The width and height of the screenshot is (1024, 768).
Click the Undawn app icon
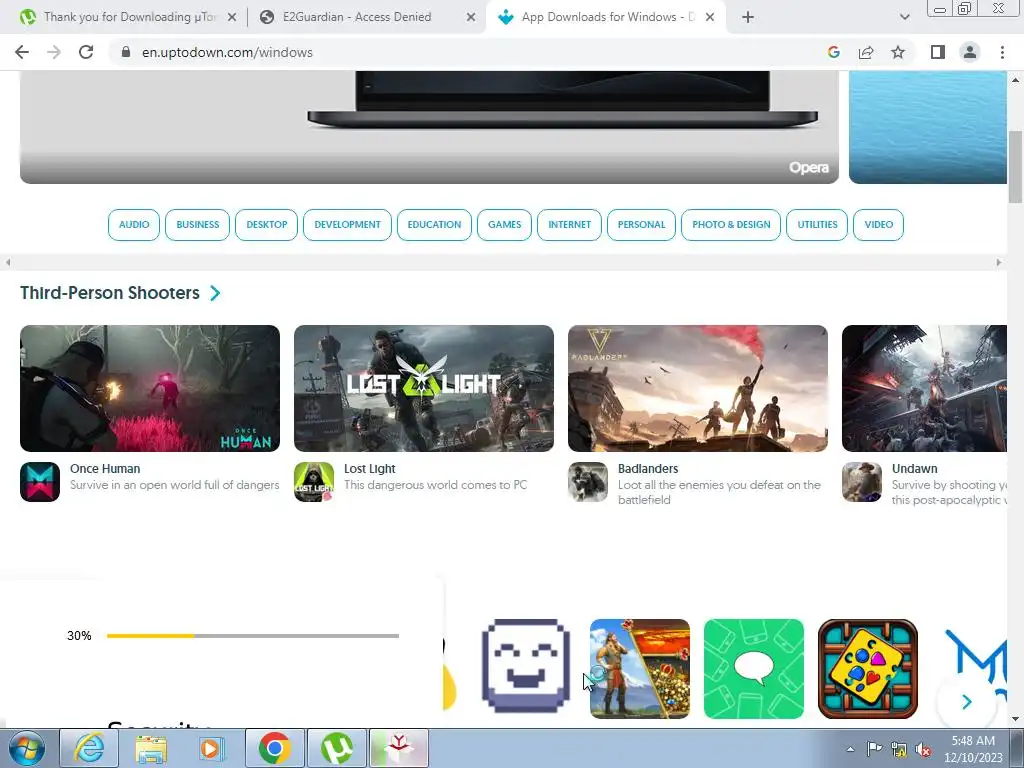(862, 482)
